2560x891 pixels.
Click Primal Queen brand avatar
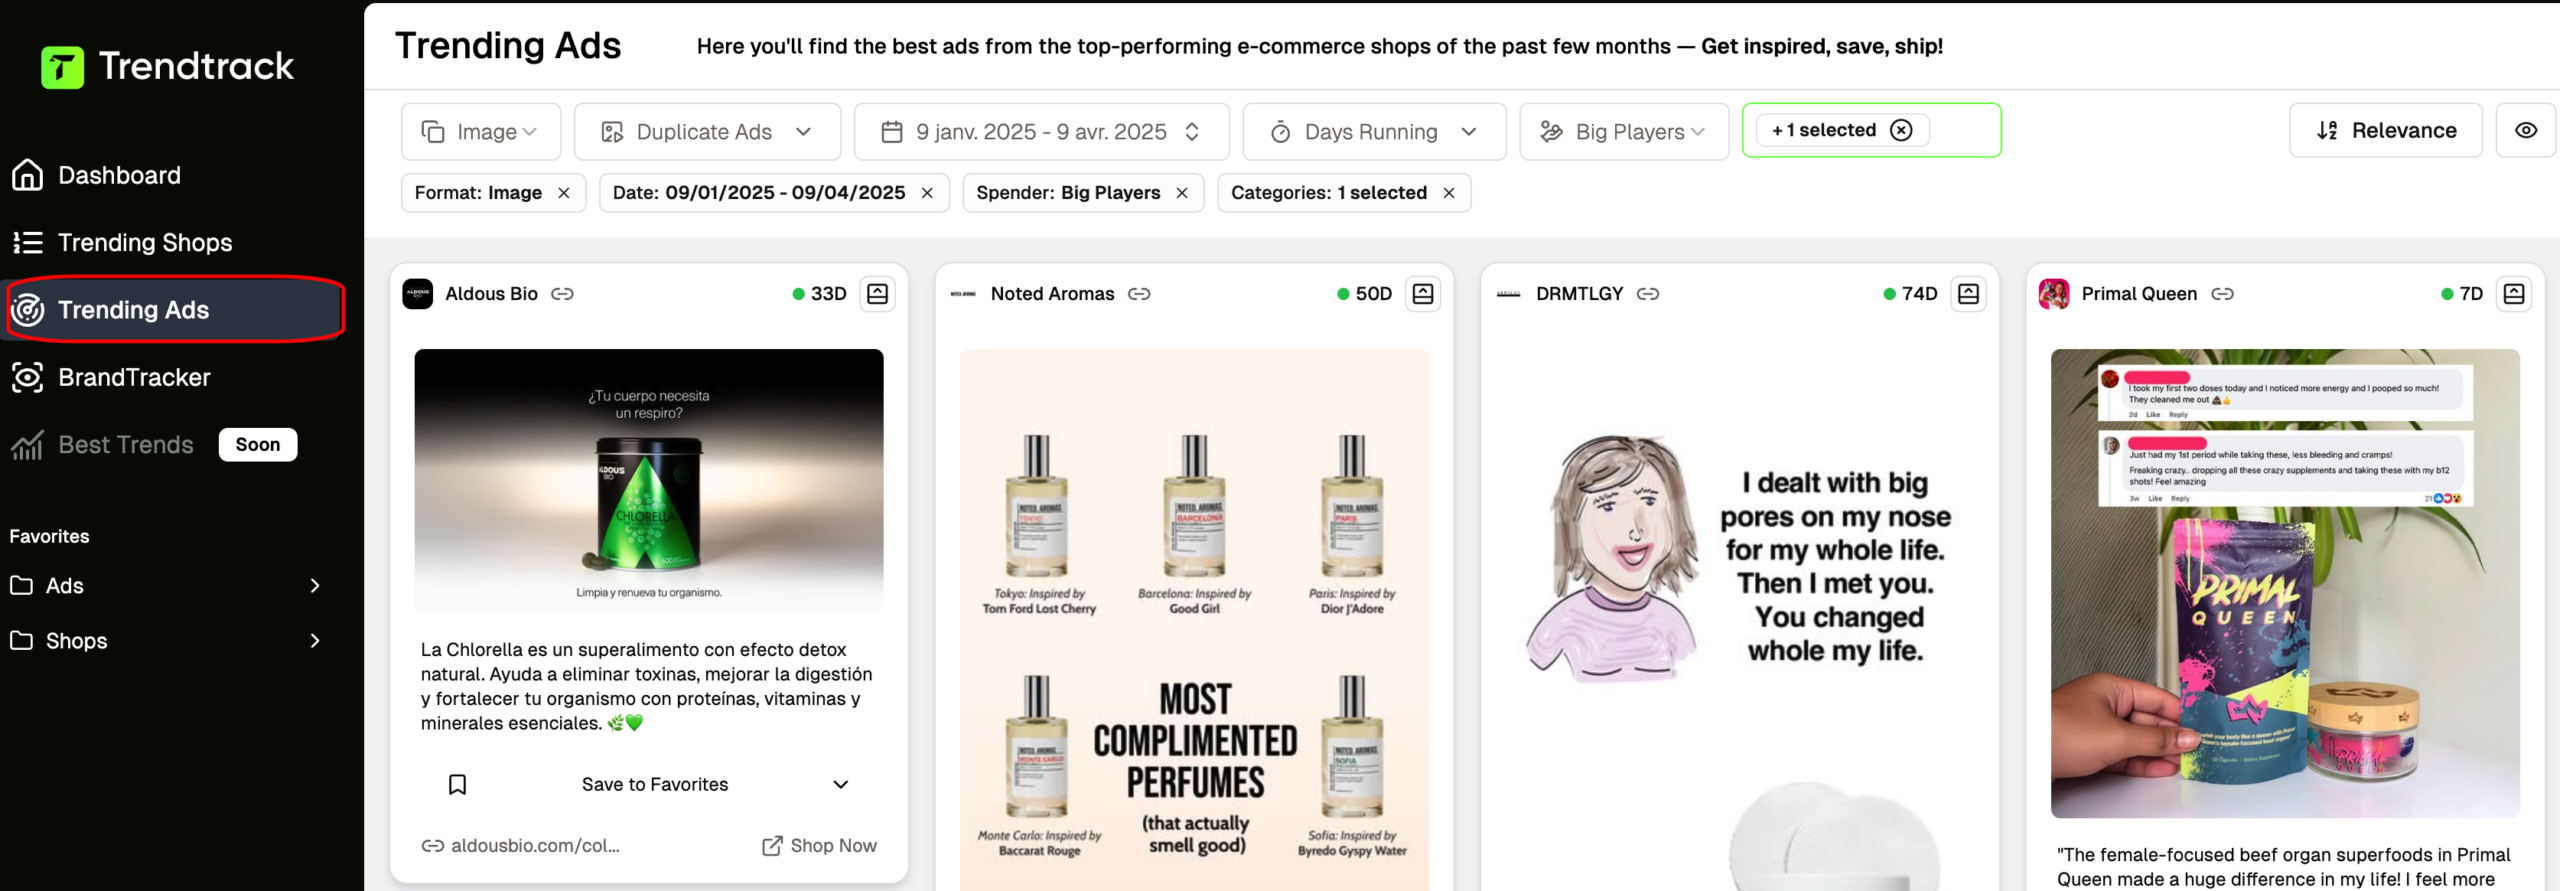coord(2054,293)
